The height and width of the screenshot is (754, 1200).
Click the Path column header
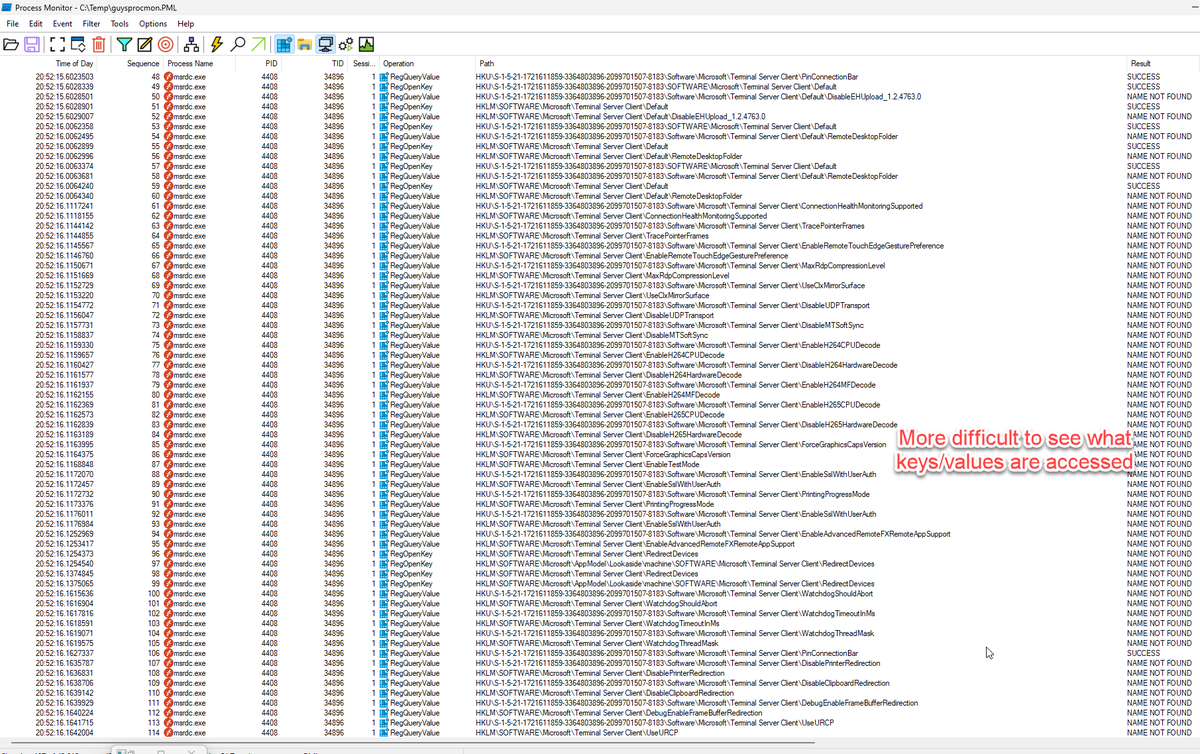486,63
